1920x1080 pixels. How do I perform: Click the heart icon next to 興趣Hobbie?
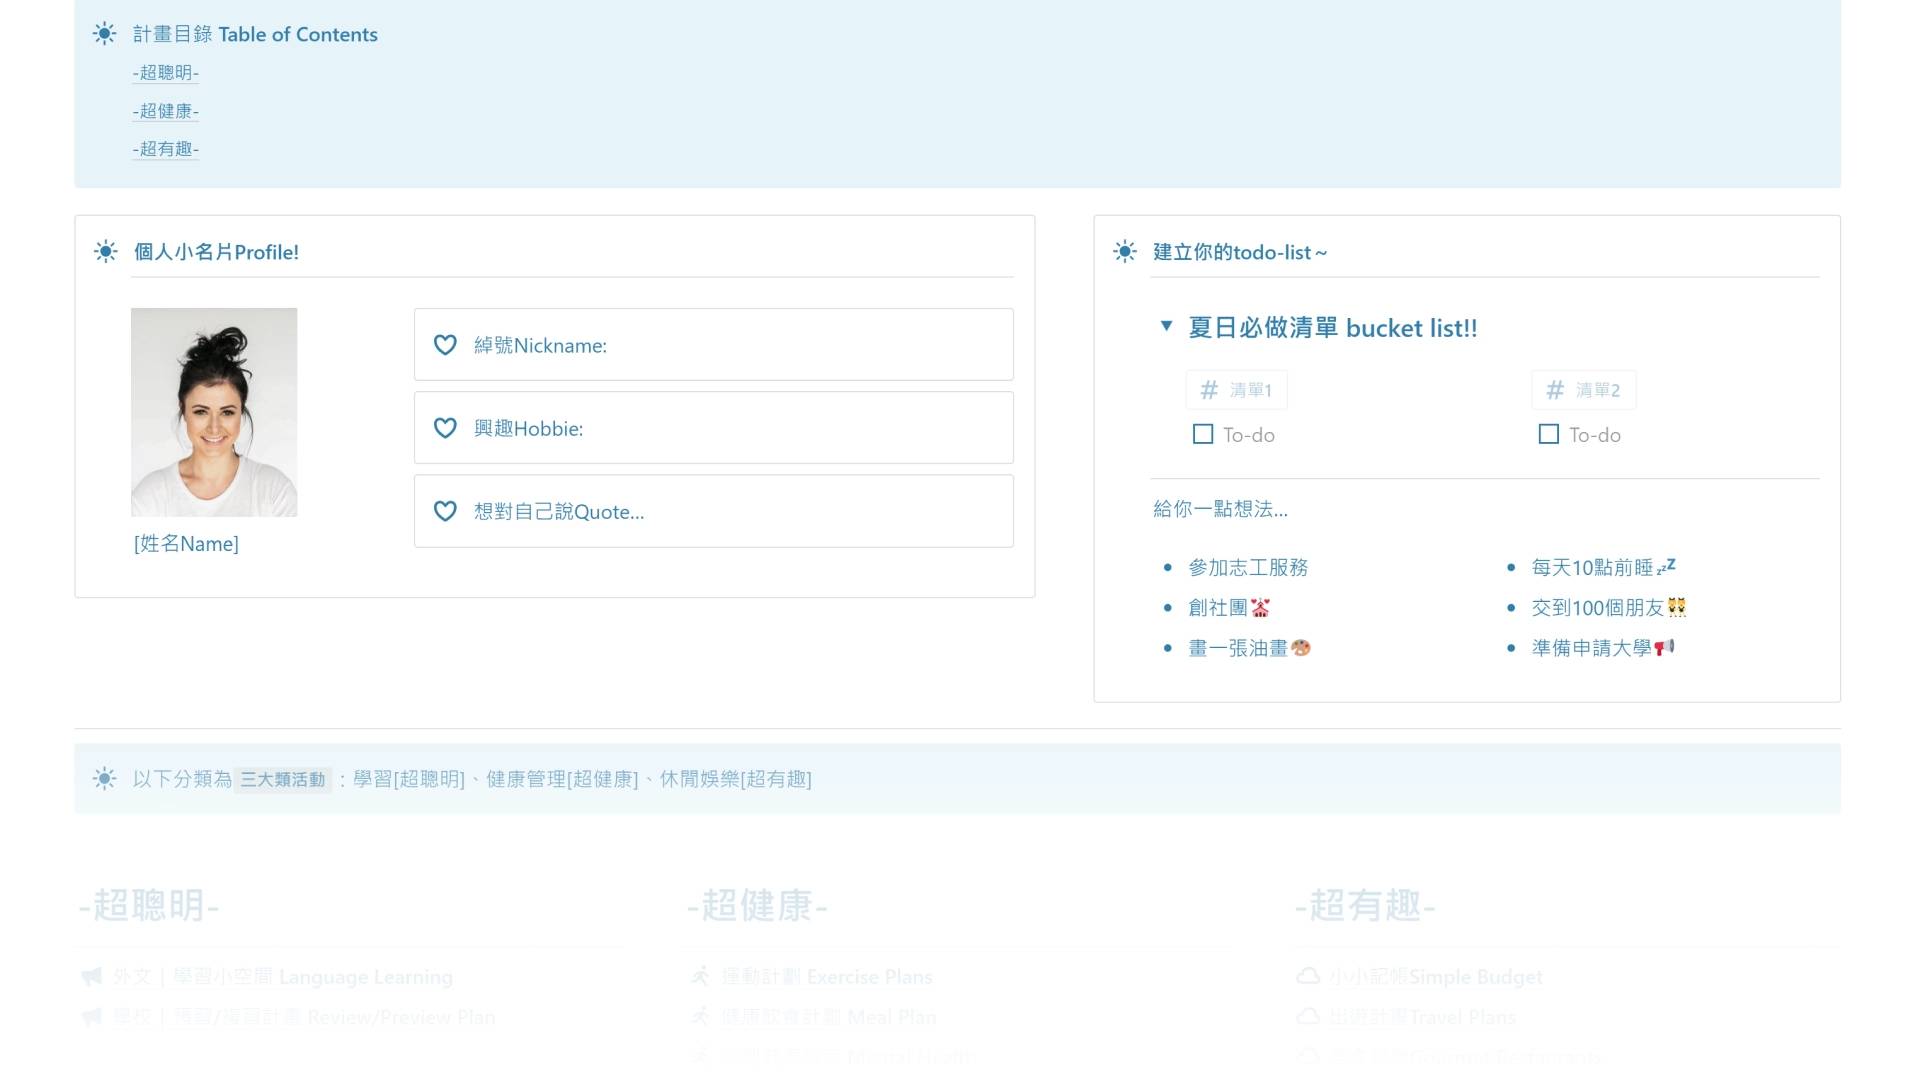(x=445, y=428)
